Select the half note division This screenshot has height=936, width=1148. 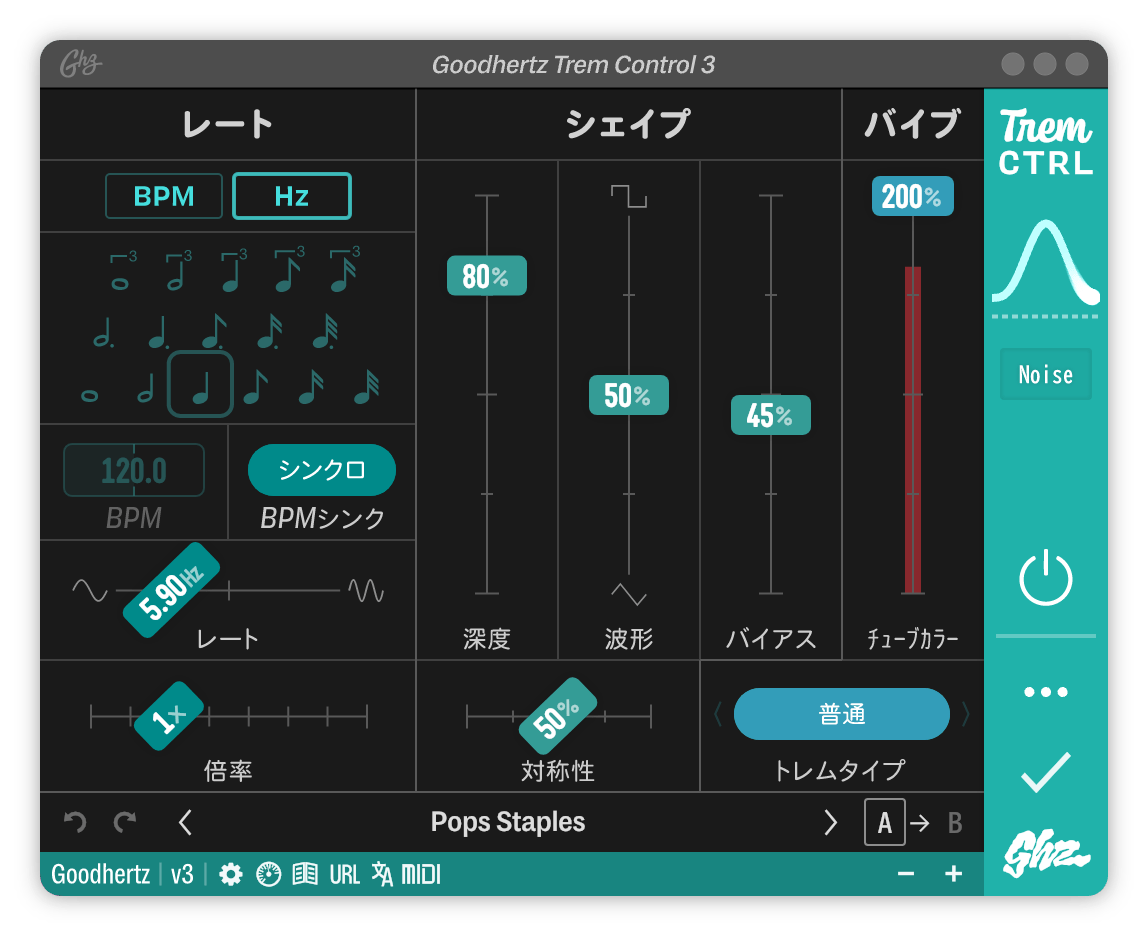click(146, 388)
